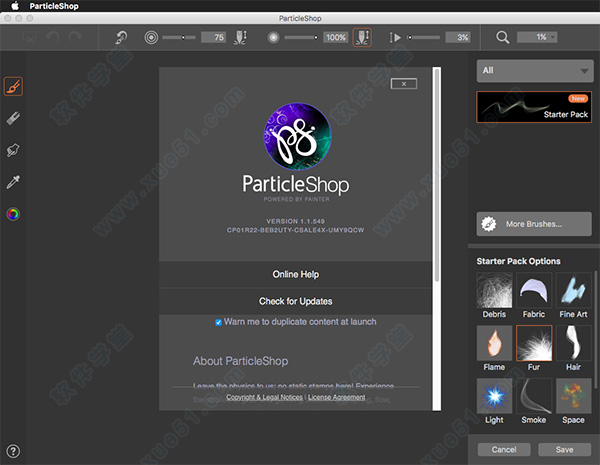Adjust the brush size slider
This screenshot has height=465, width=600.
tap(179, 37)
